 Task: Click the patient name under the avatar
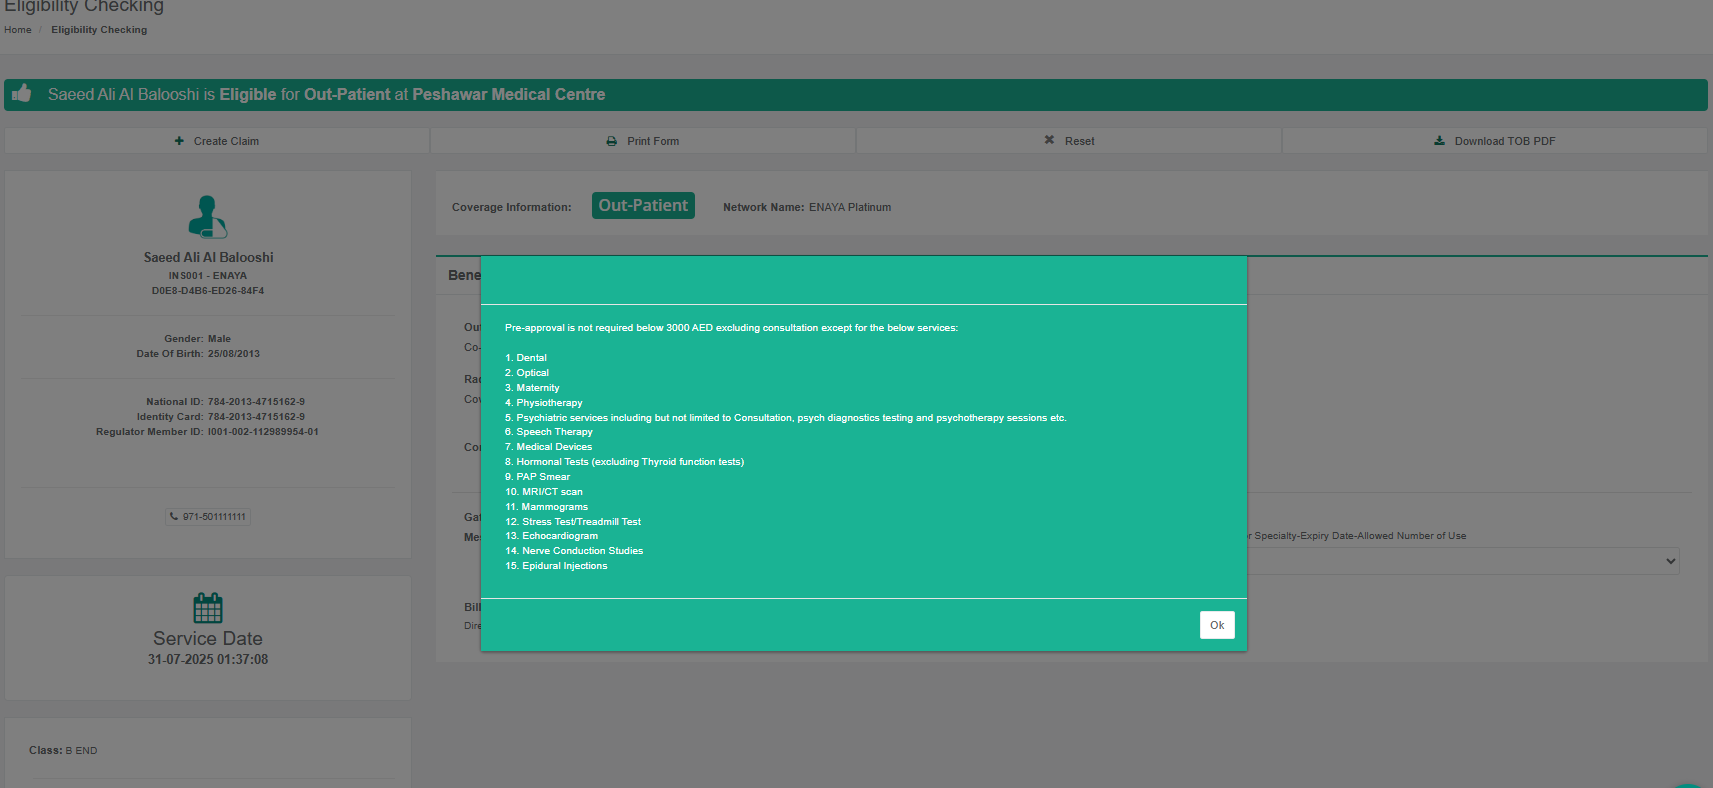208,257
